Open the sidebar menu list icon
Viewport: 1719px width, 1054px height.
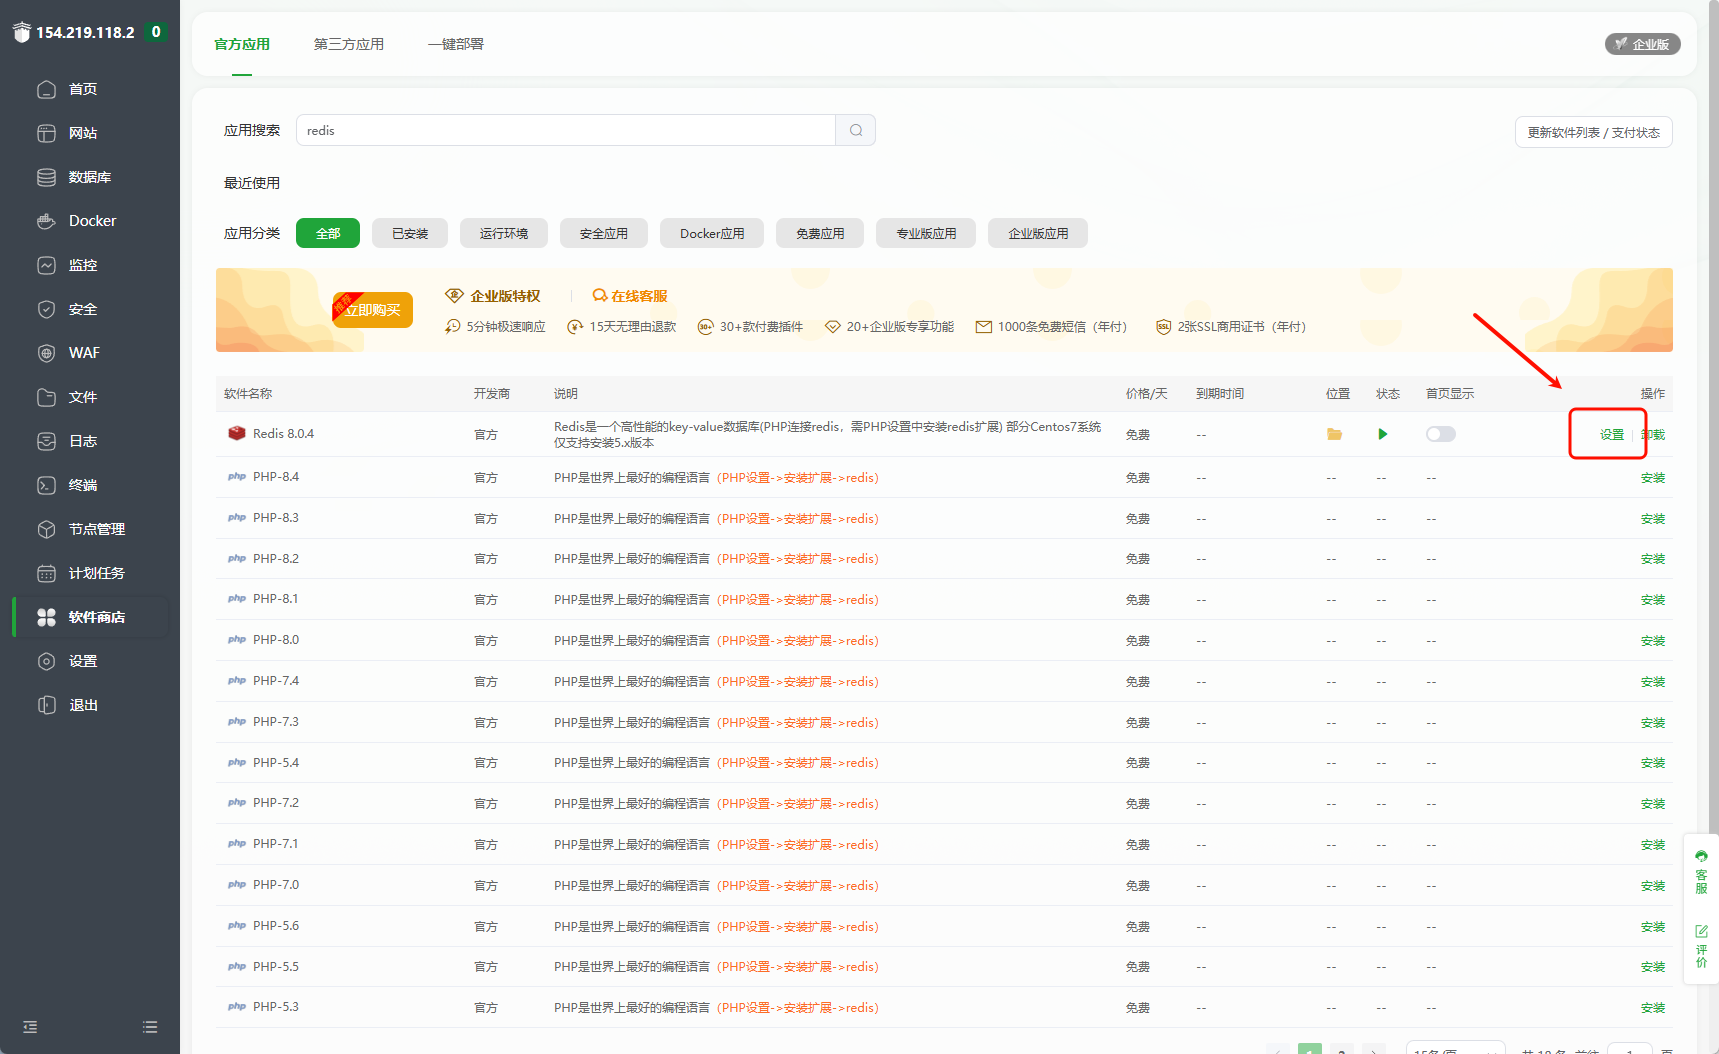(150, 1027)
